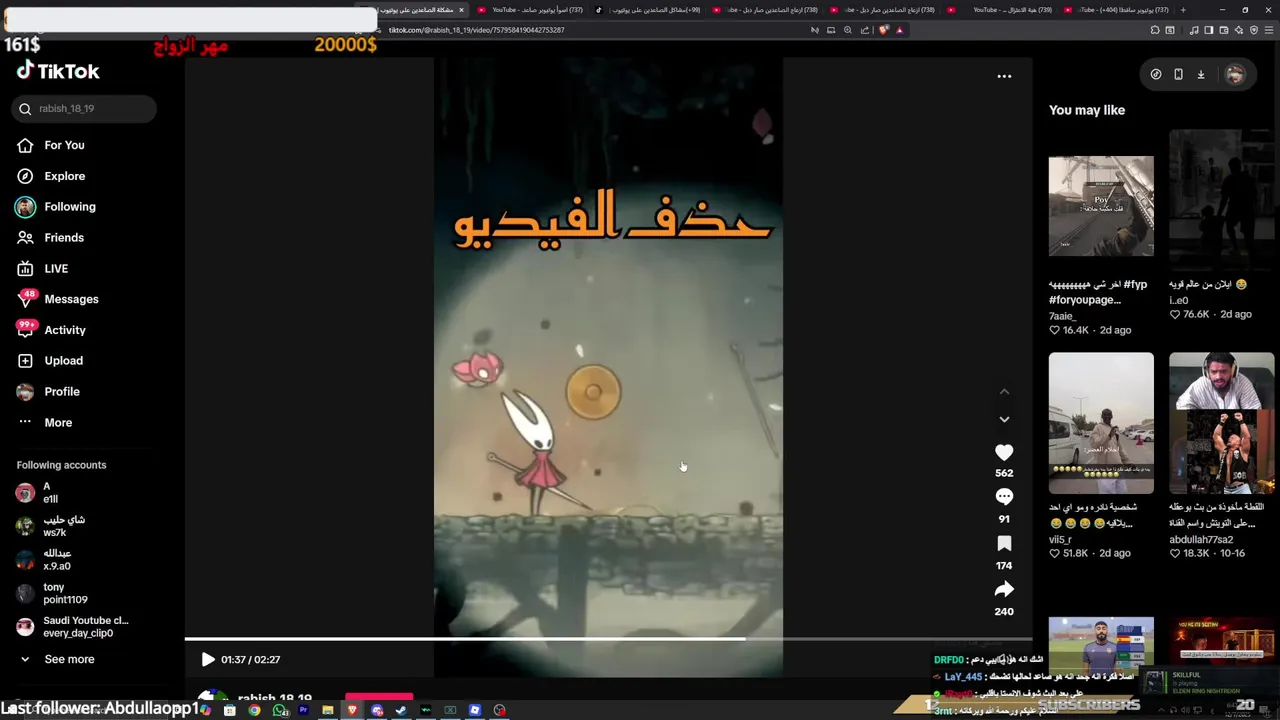Go to previous video arrow
1280x720 pixels.
coord(1004,392)
